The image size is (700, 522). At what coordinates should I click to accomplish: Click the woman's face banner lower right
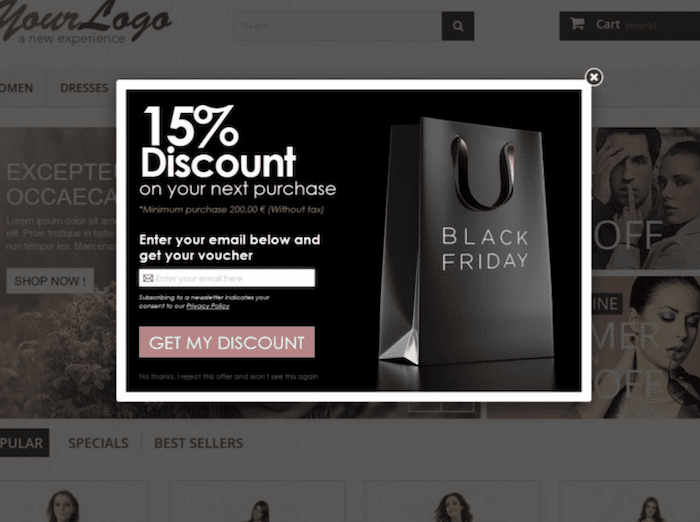[646, 347]
